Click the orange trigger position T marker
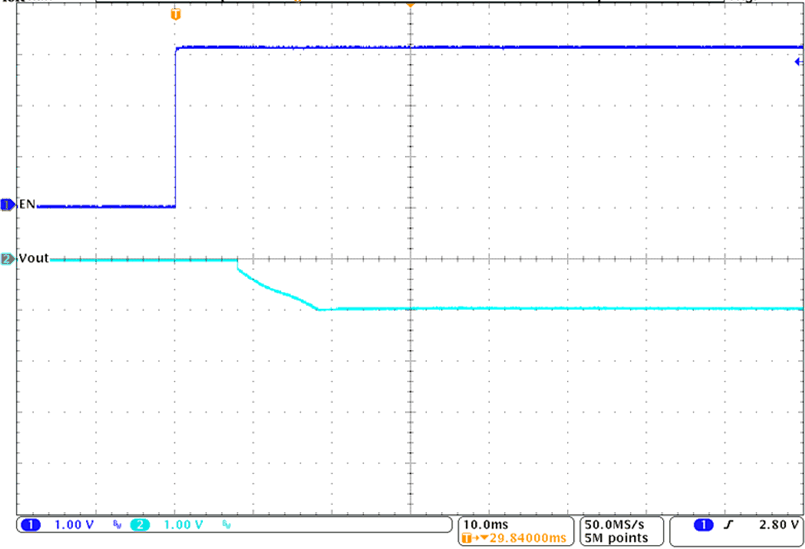This screenshot has width=805, height=549. (177, 14)
